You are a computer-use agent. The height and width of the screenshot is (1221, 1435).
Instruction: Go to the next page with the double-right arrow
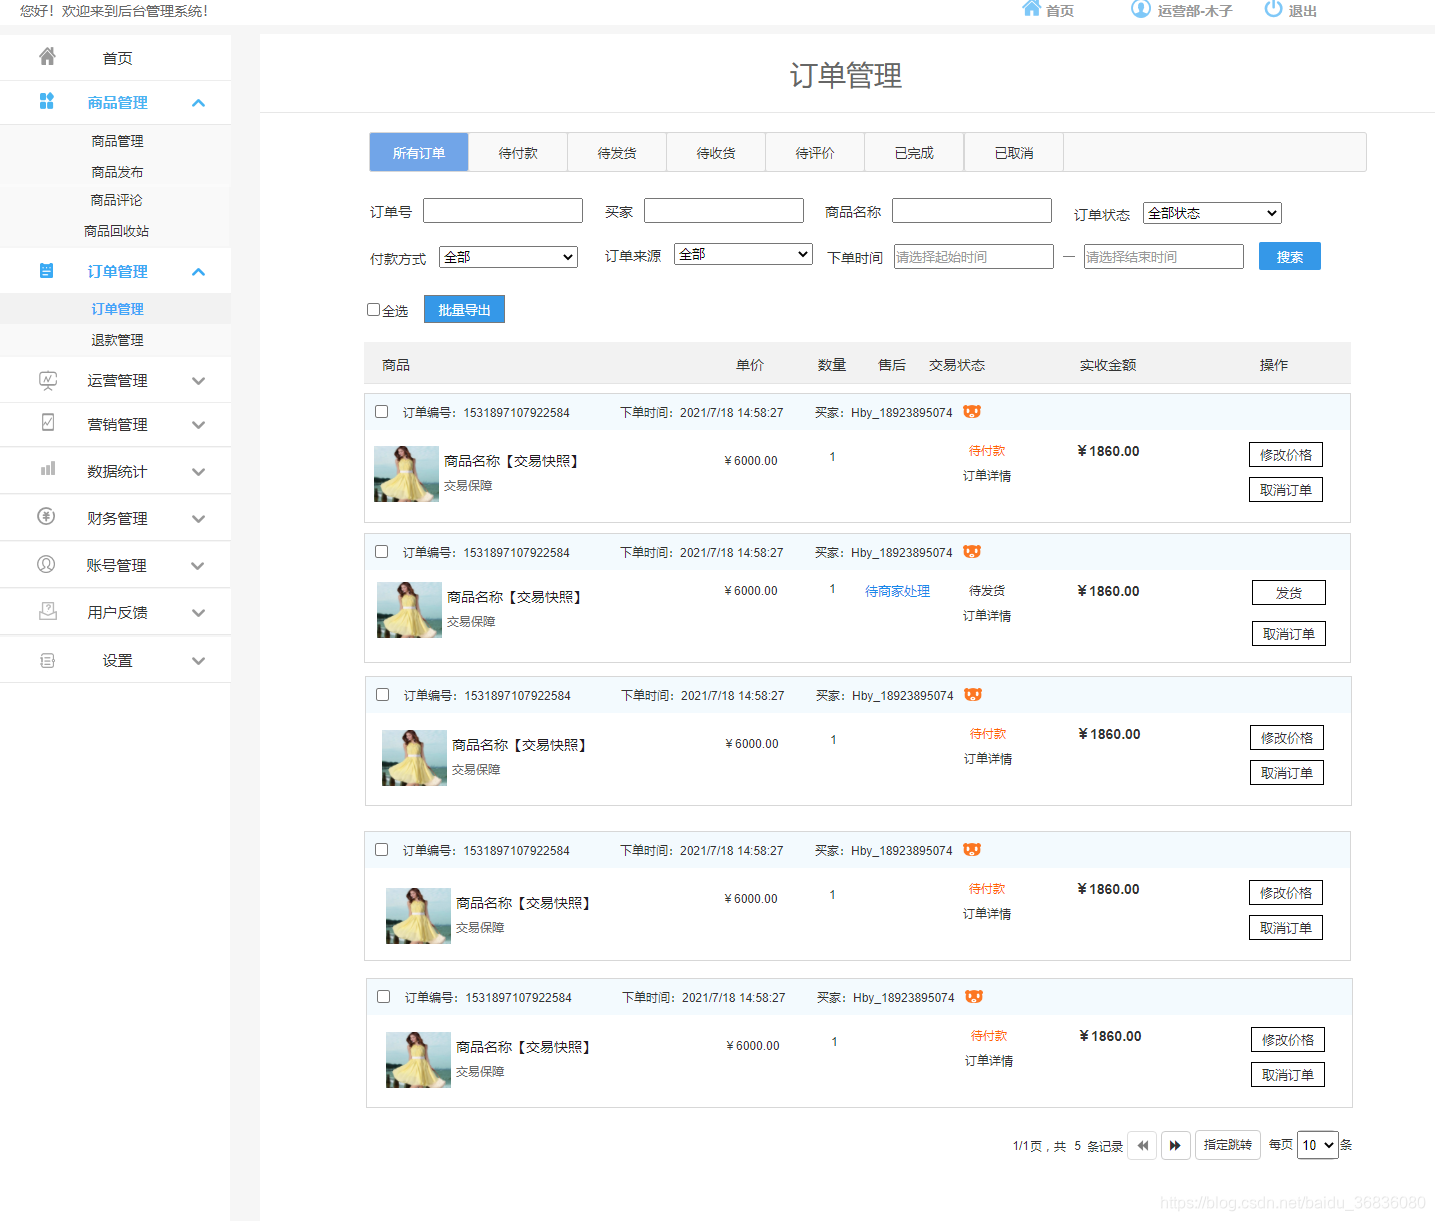click(x=1176, y=1145)
